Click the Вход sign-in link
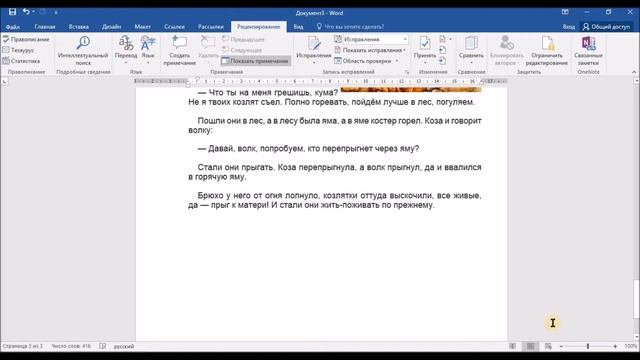640x360 pixels. pos(569,27)
